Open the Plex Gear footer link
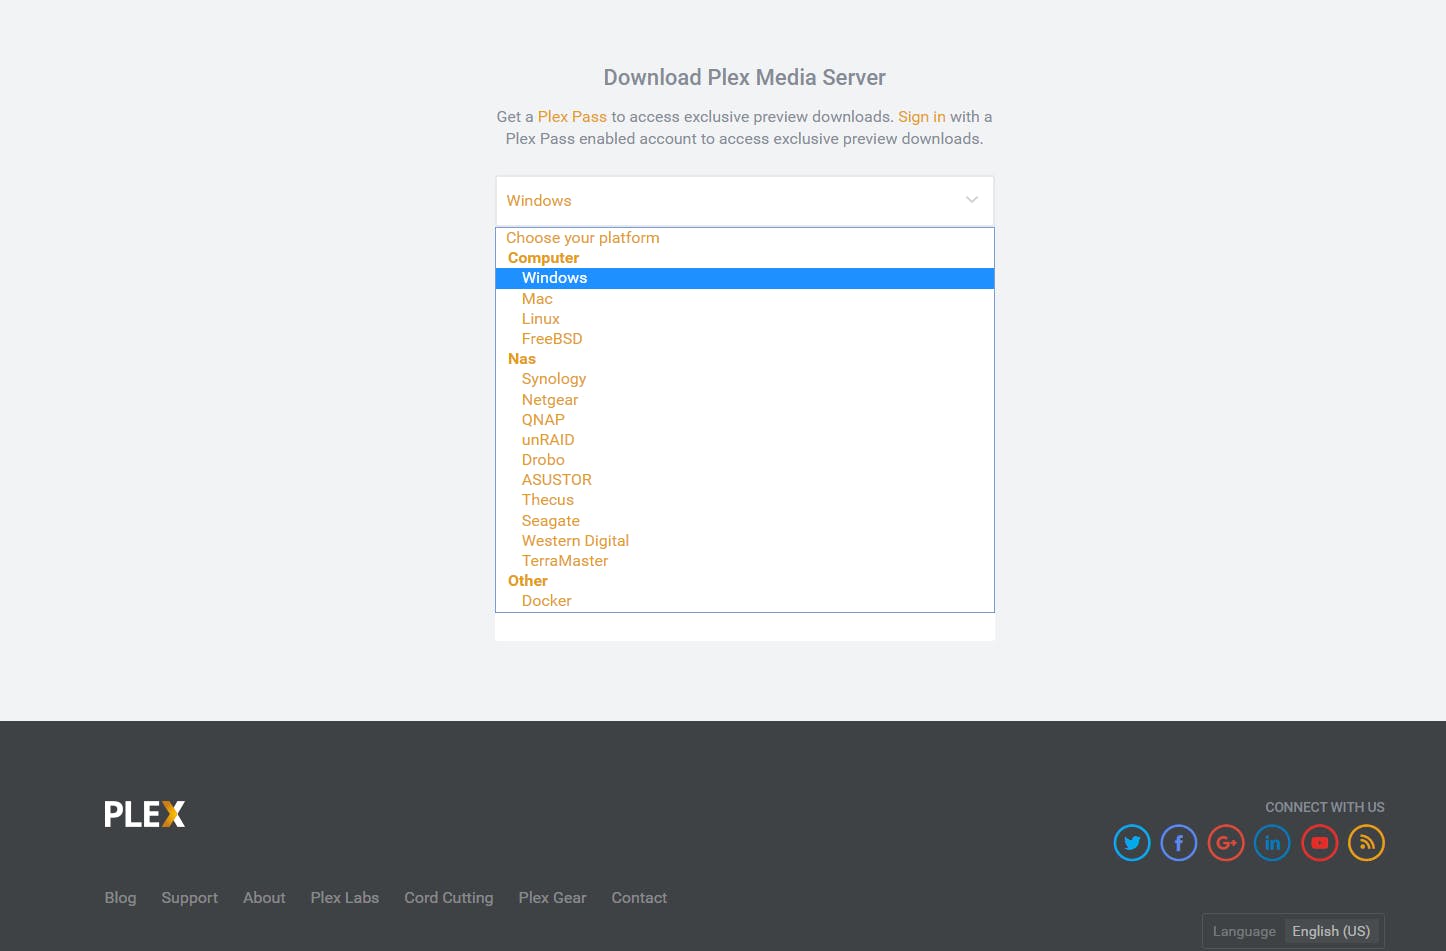1446x951 pixels. 552,898
